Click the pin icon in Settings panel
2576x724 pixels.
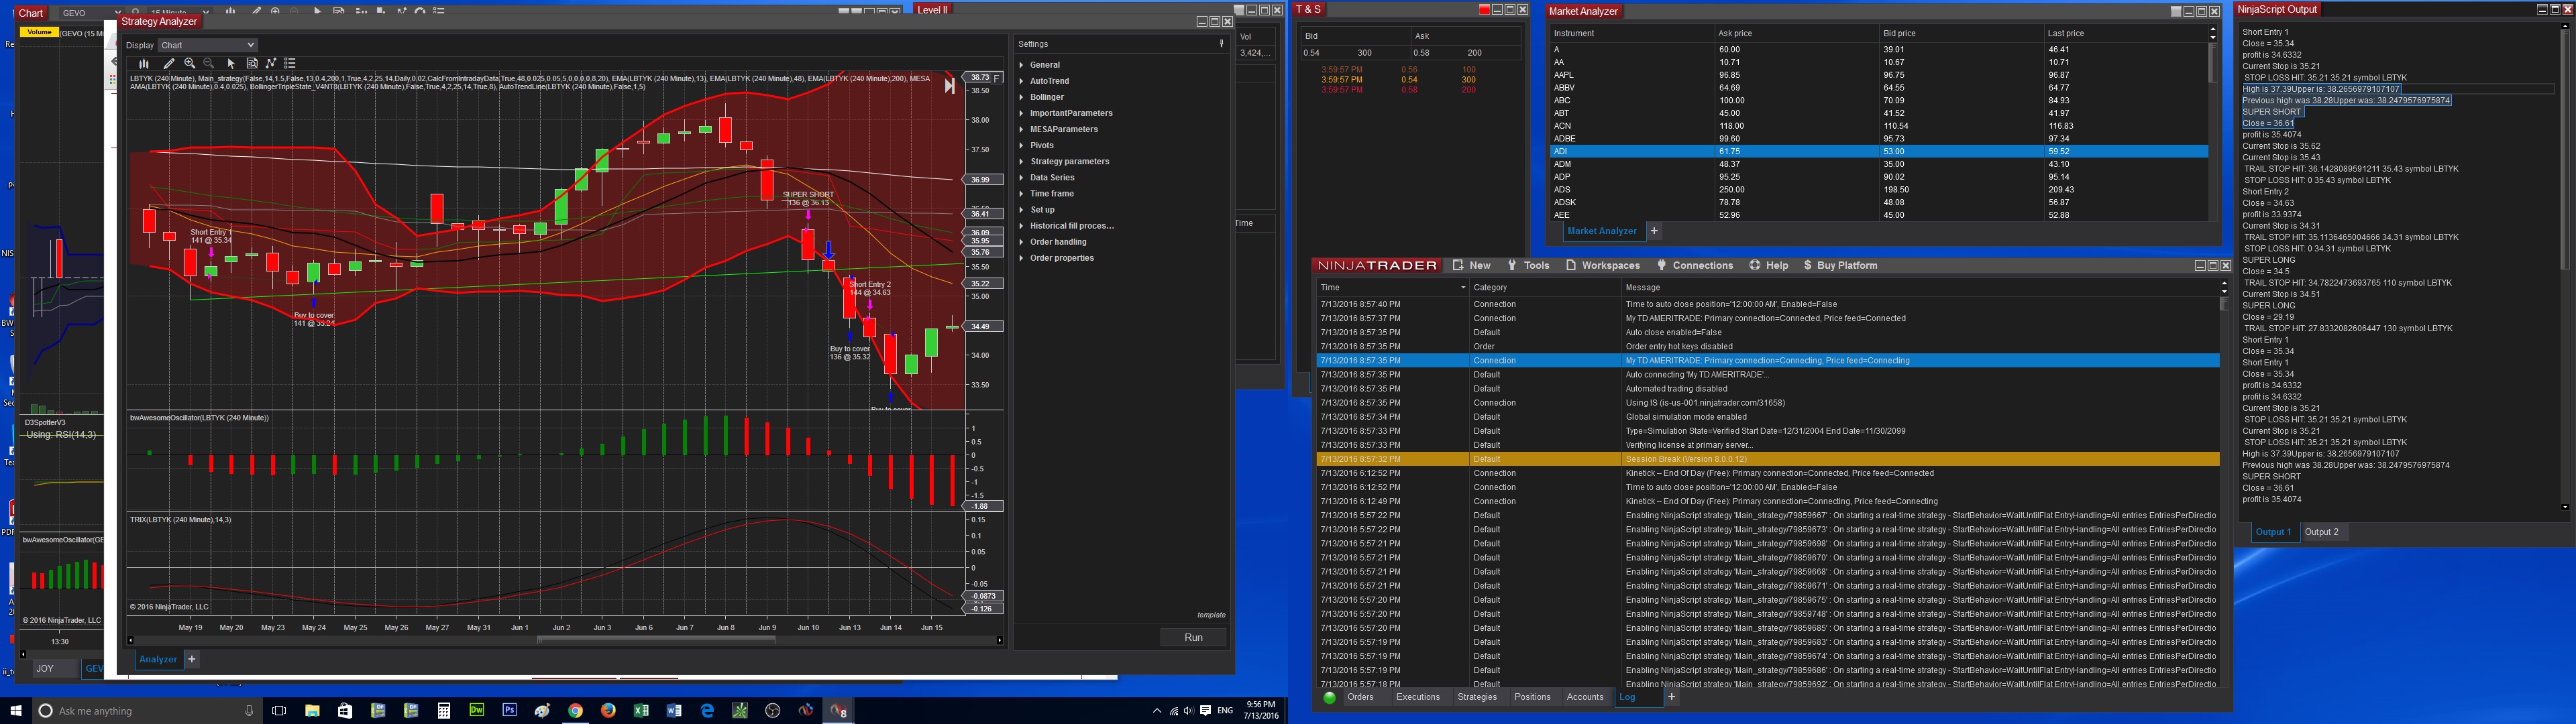1221,44
